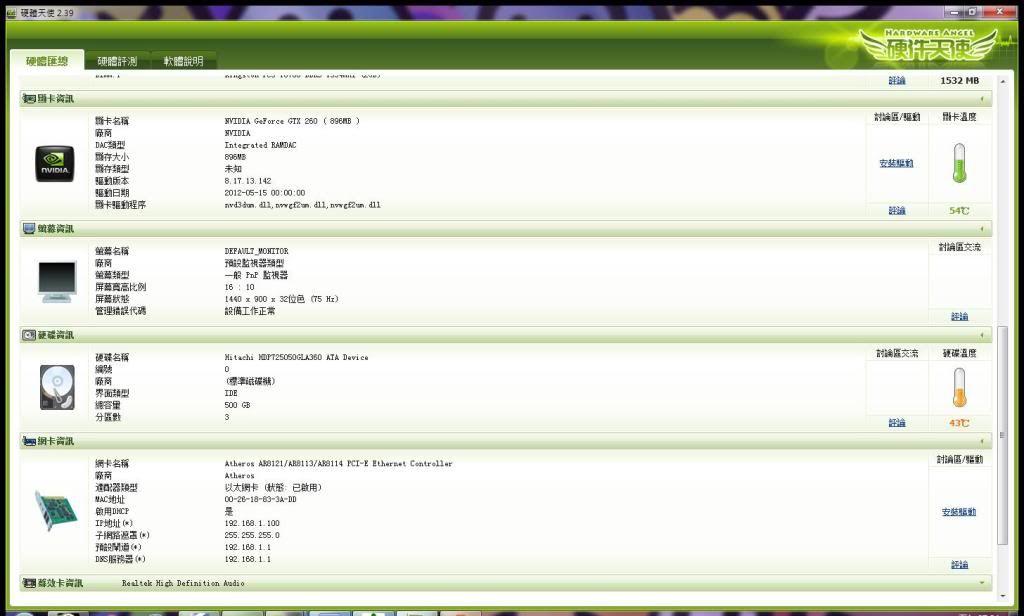Click the network card icon
Screen dimensions: 1024x616
click(x=56, y=510)
